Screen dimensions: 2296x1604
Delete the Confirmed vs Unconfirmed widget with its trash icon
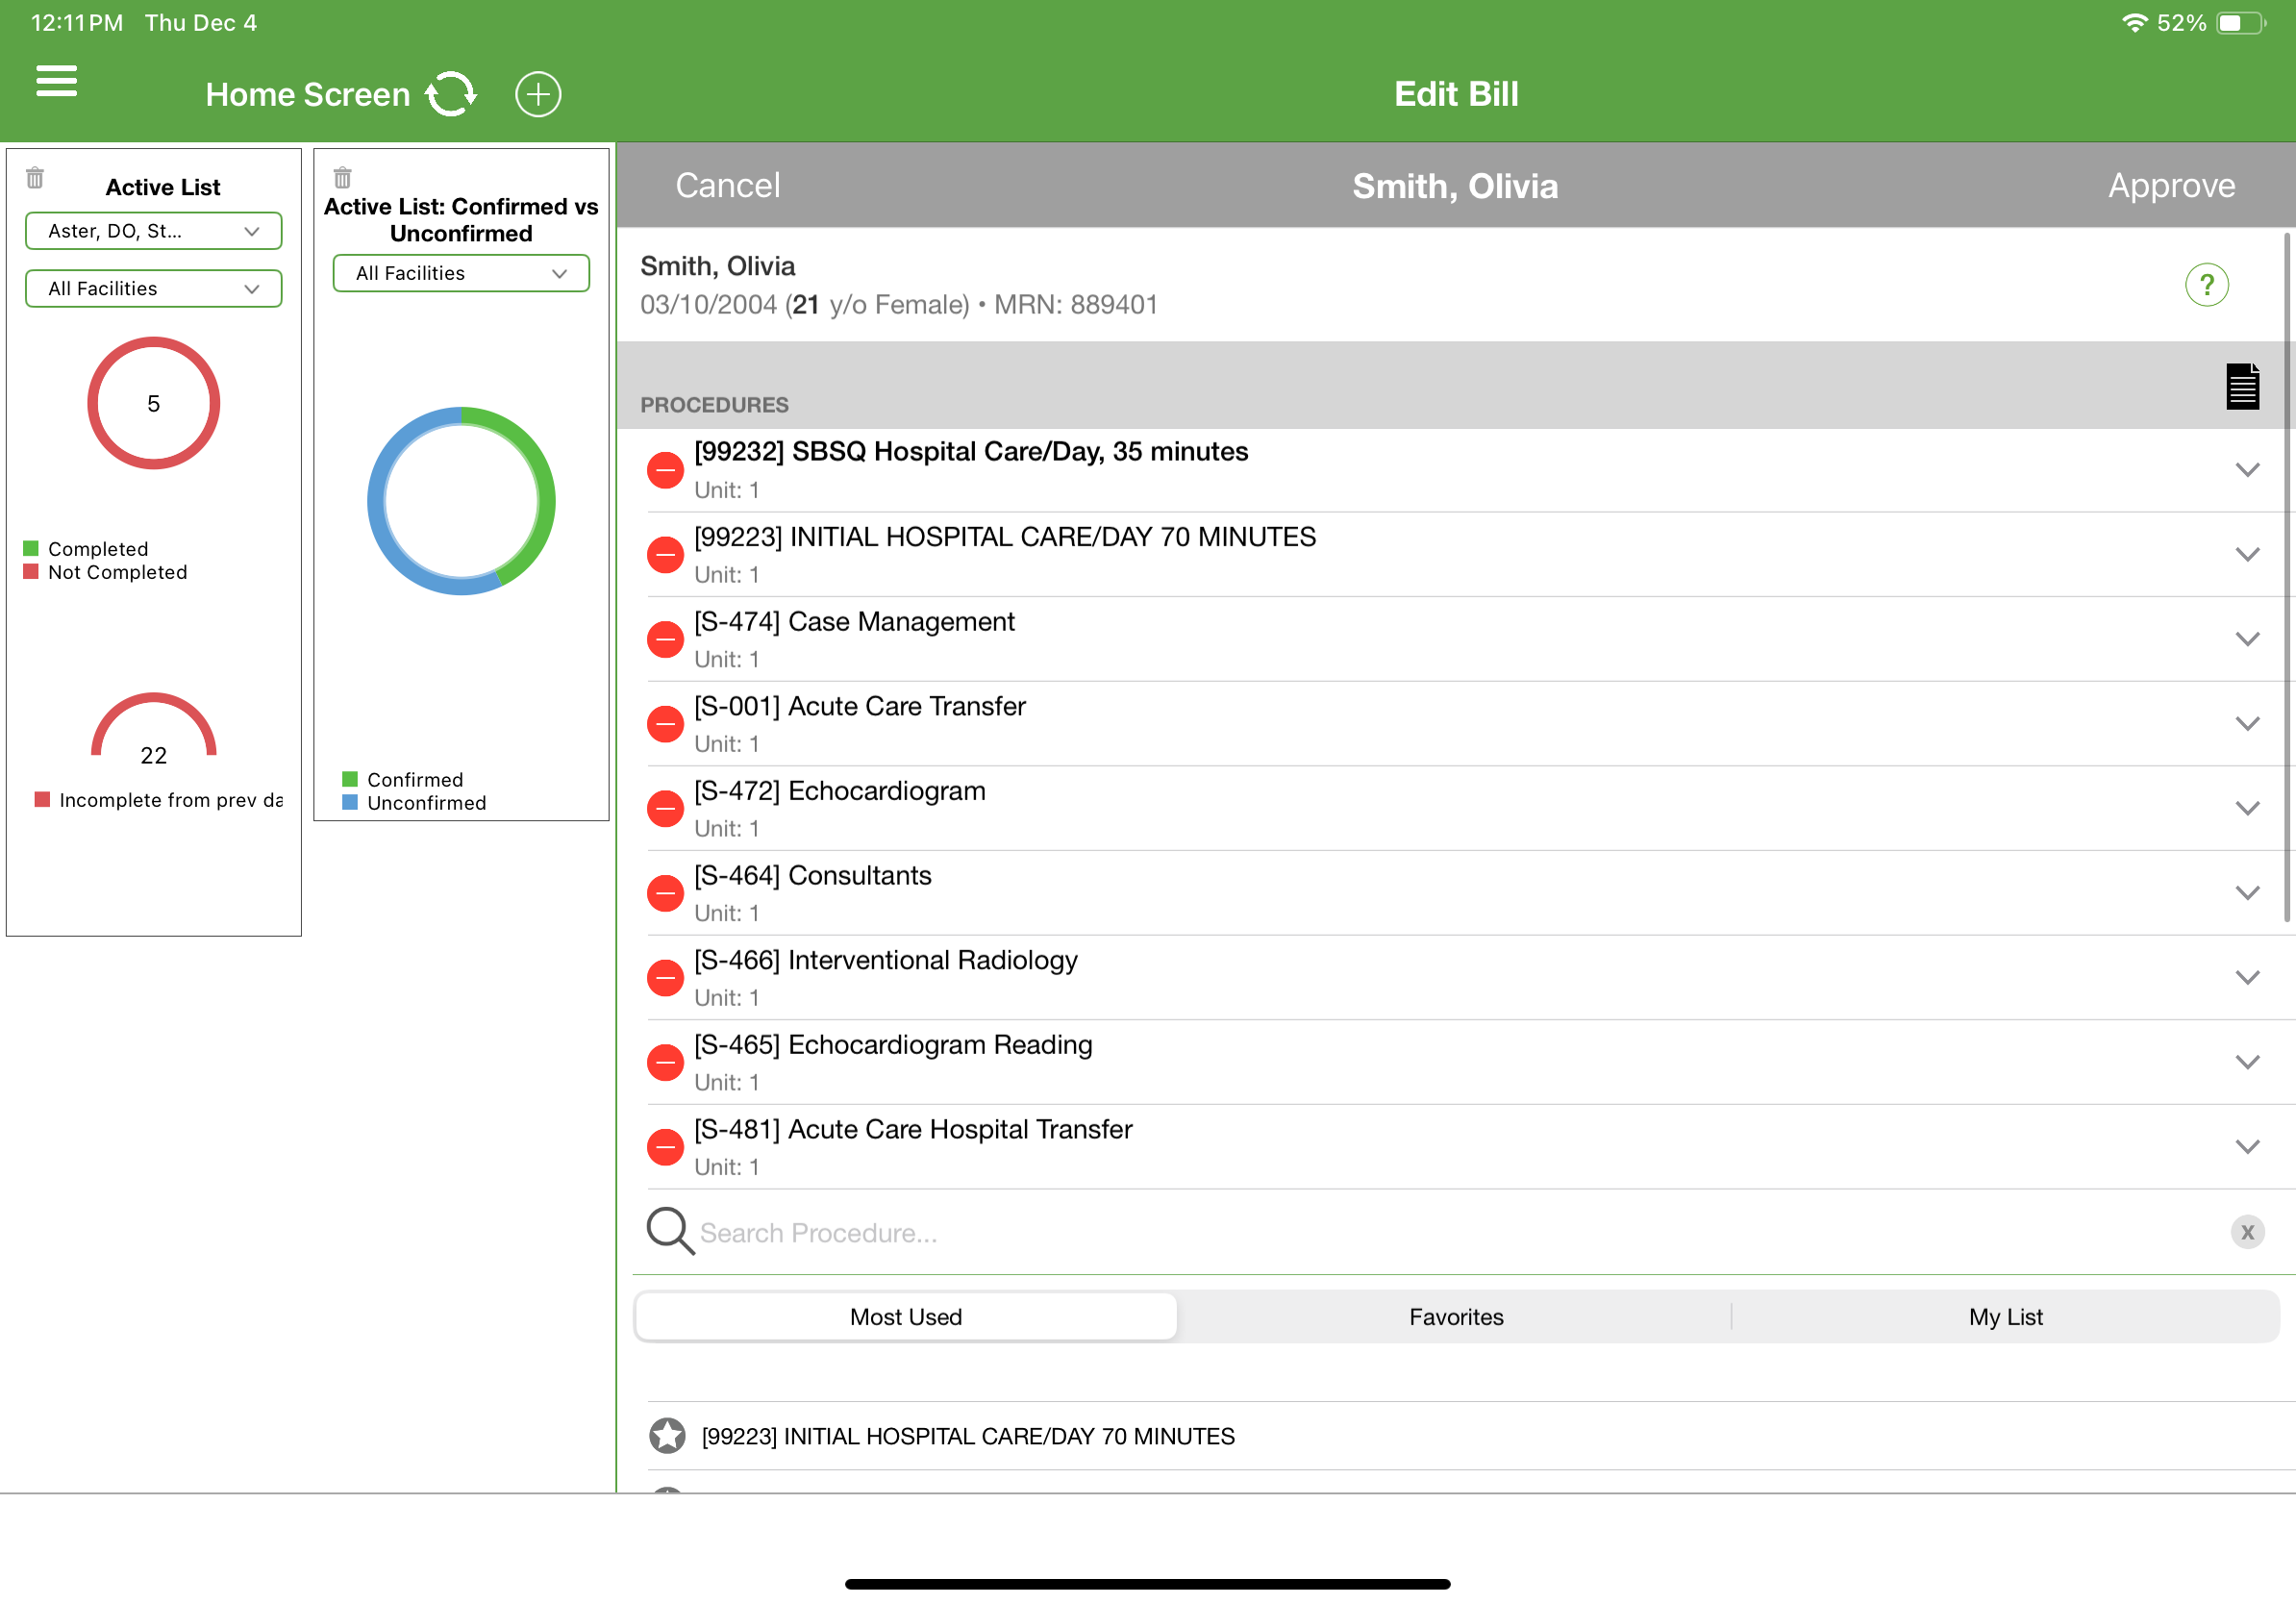[x=343, y=178]
